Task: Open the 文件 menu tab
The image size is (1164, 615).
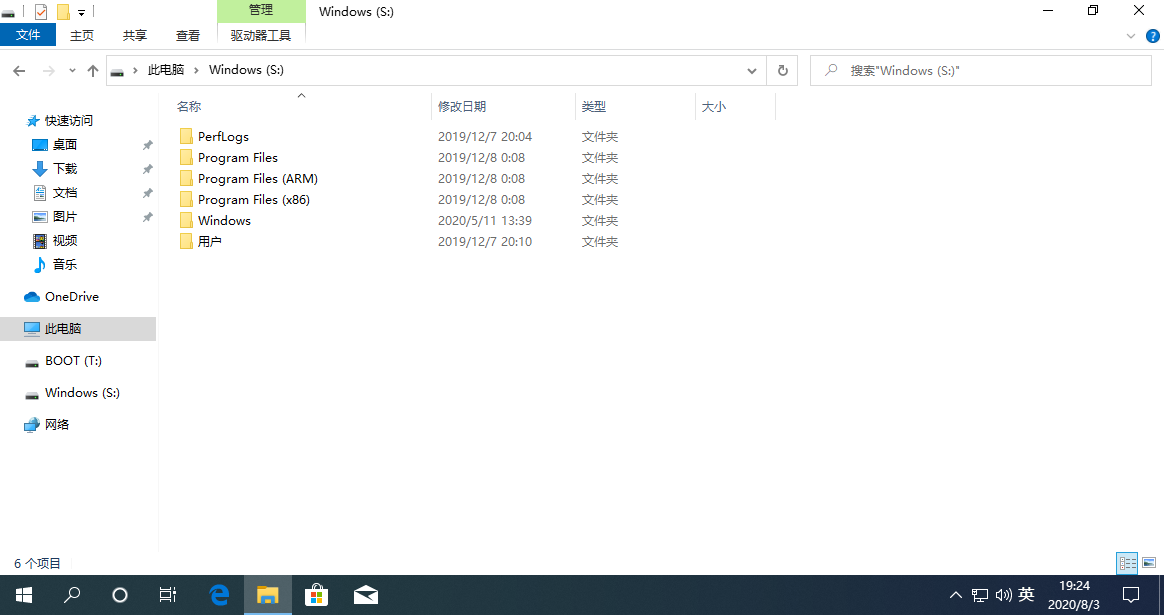Action: [27, 35]
